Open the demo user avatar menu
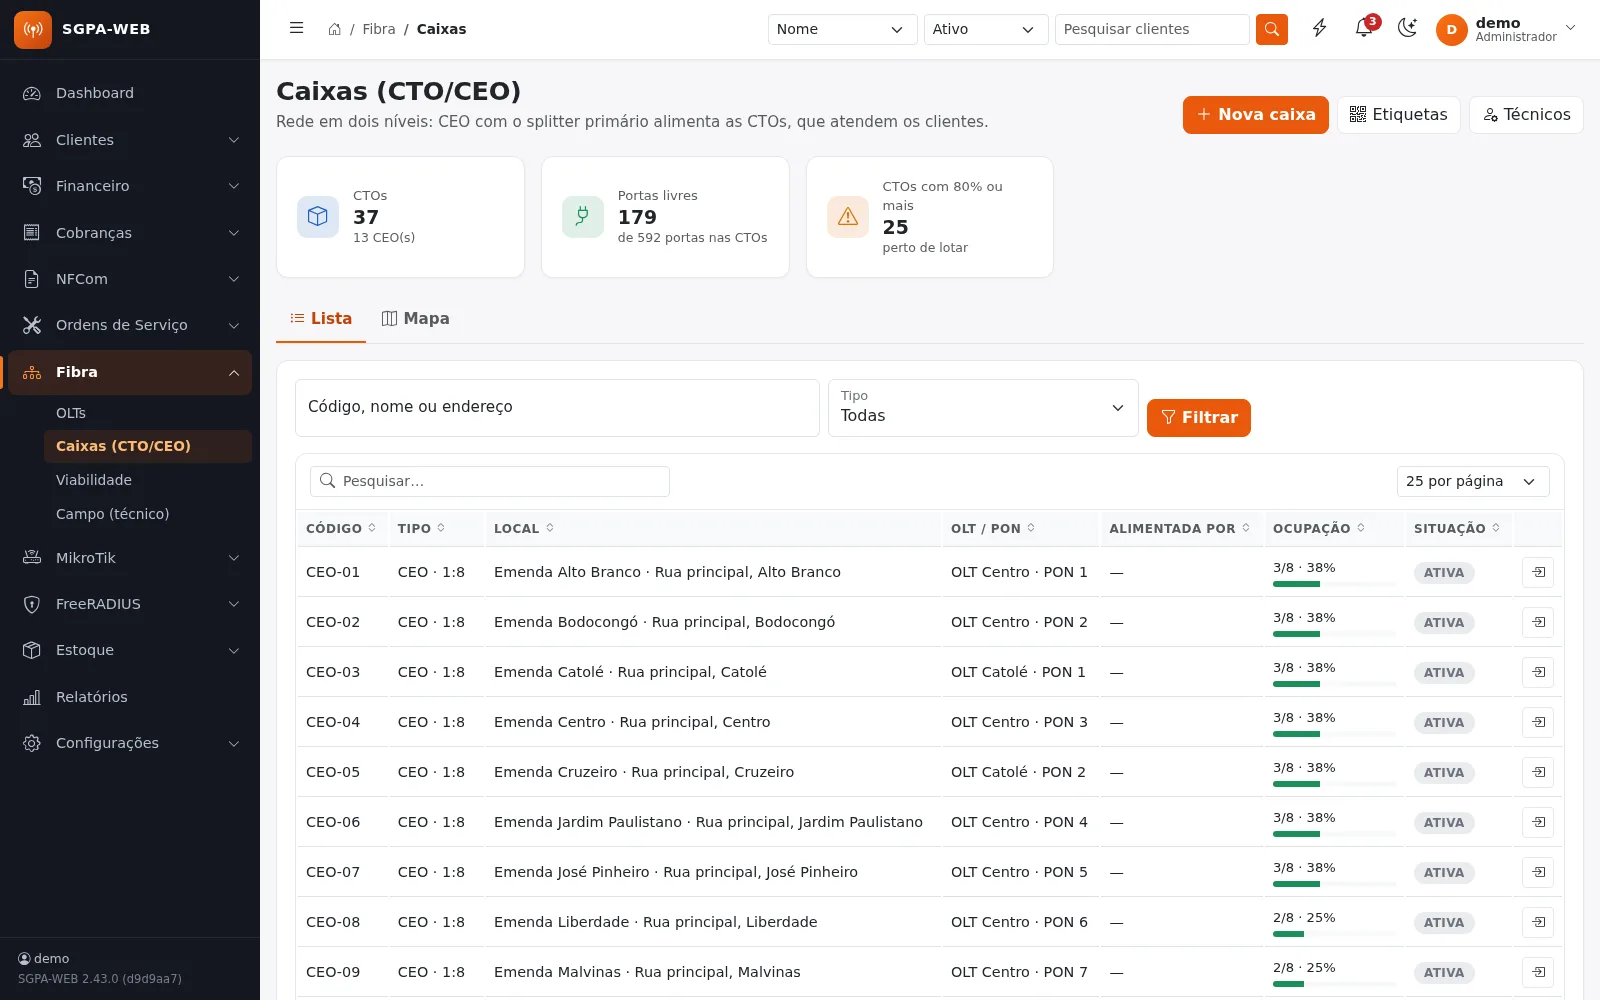The height and width of the screenshot is (1000, 1600). (x=1506, y=29)
